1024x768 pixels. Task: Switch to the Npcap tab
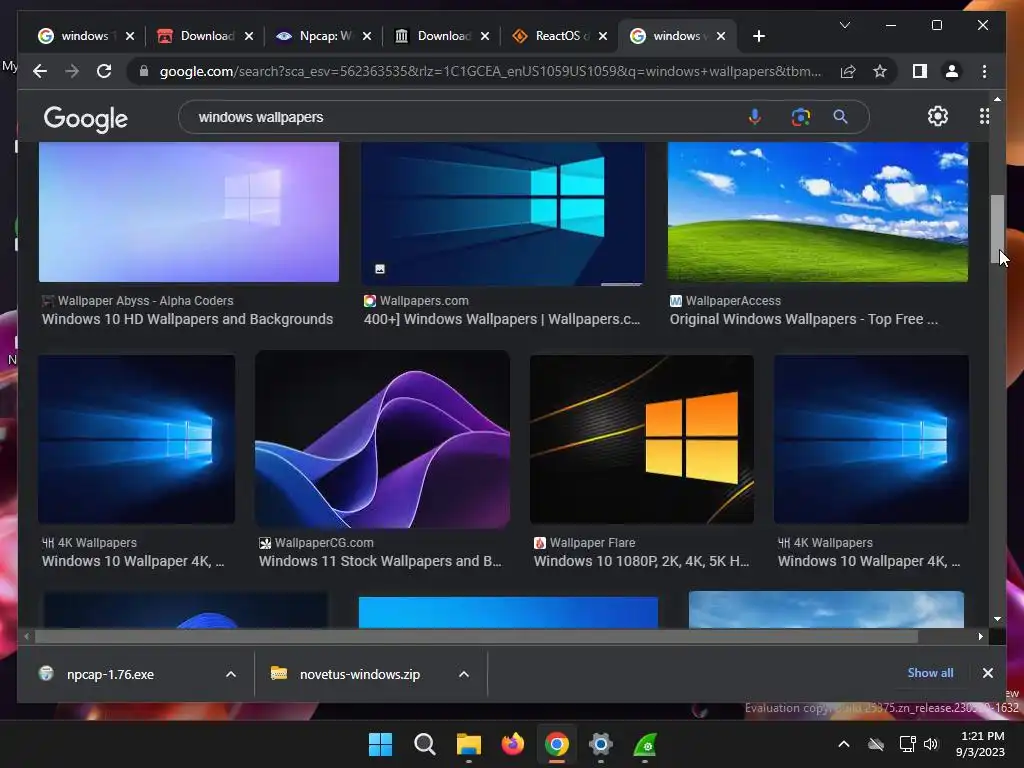[x=324, y=36]
